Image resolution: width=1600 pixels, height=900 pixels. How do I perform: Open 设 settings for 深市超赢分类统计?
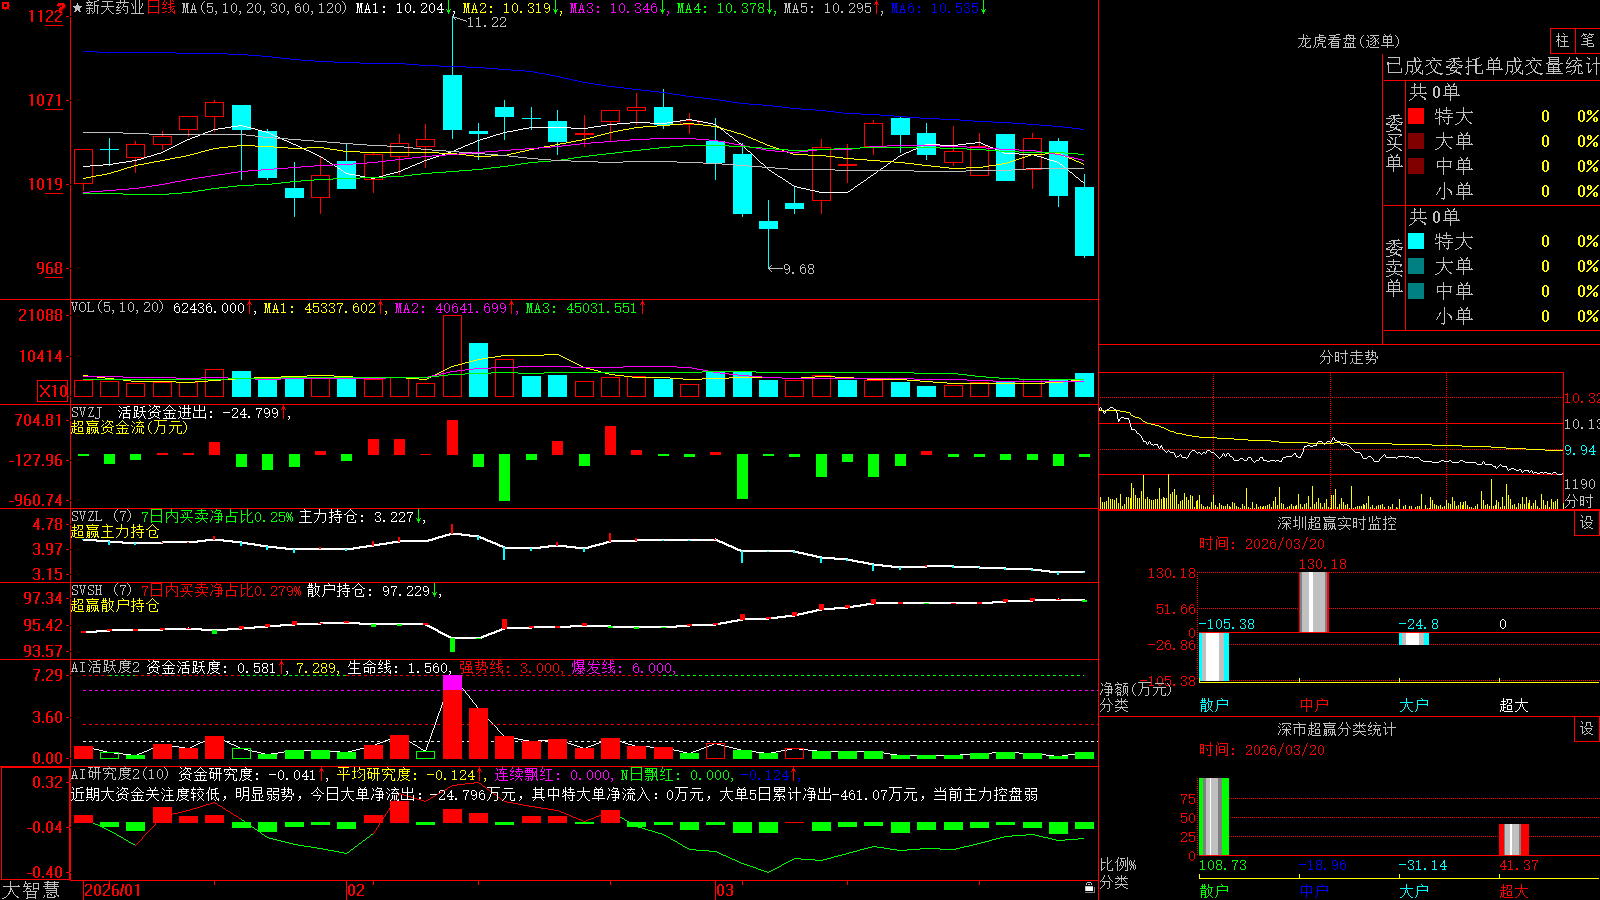(1587, 729)
